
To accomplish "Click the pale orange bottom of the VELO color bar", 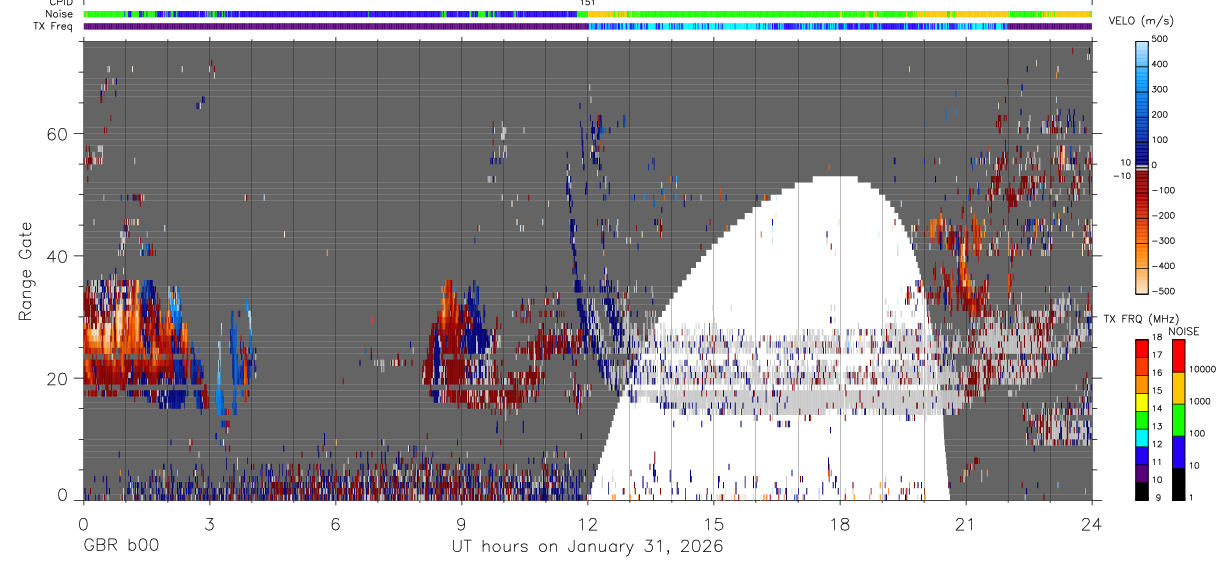I will (1142, 280).
